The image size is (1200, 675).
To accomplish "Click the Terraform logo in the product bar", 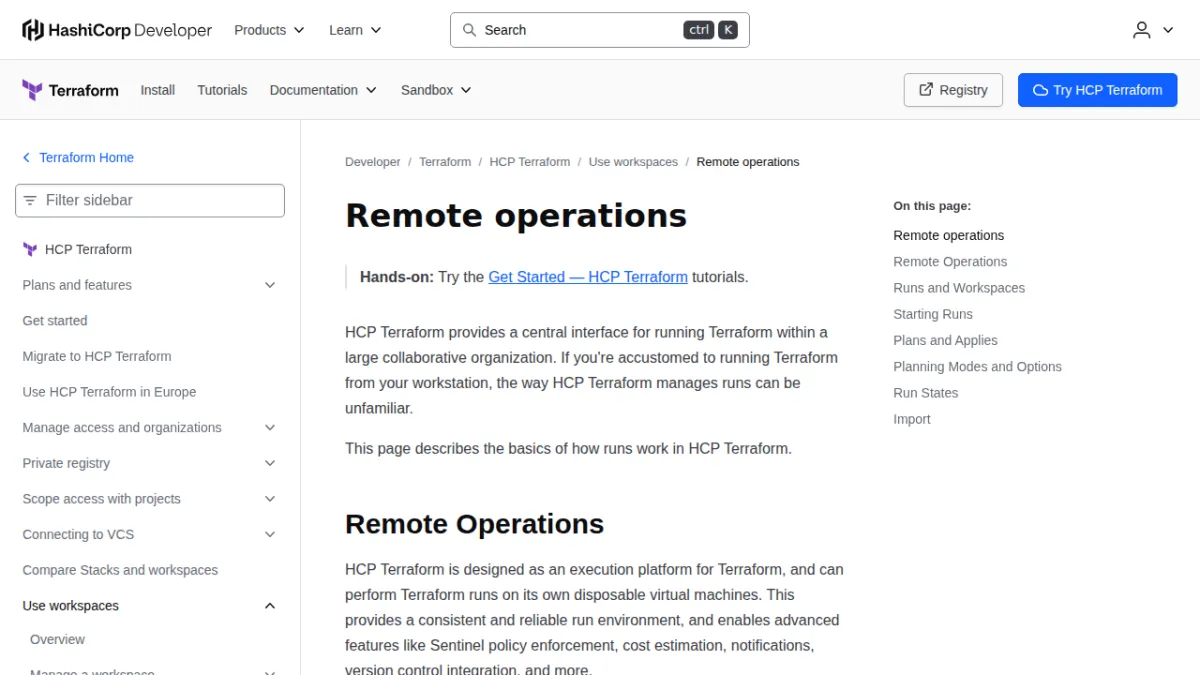I will pyautogui.click(x=70, y=90).
